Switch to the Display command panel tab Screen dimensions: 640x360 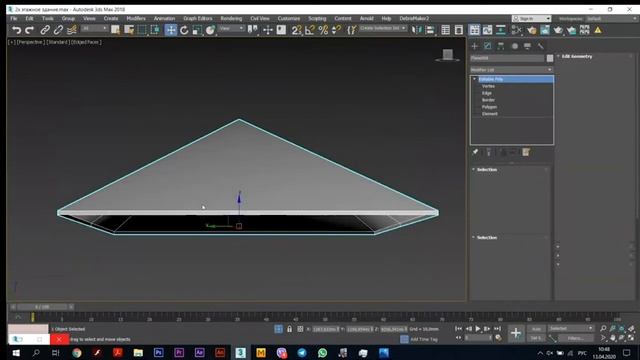(x=527, y=46)
